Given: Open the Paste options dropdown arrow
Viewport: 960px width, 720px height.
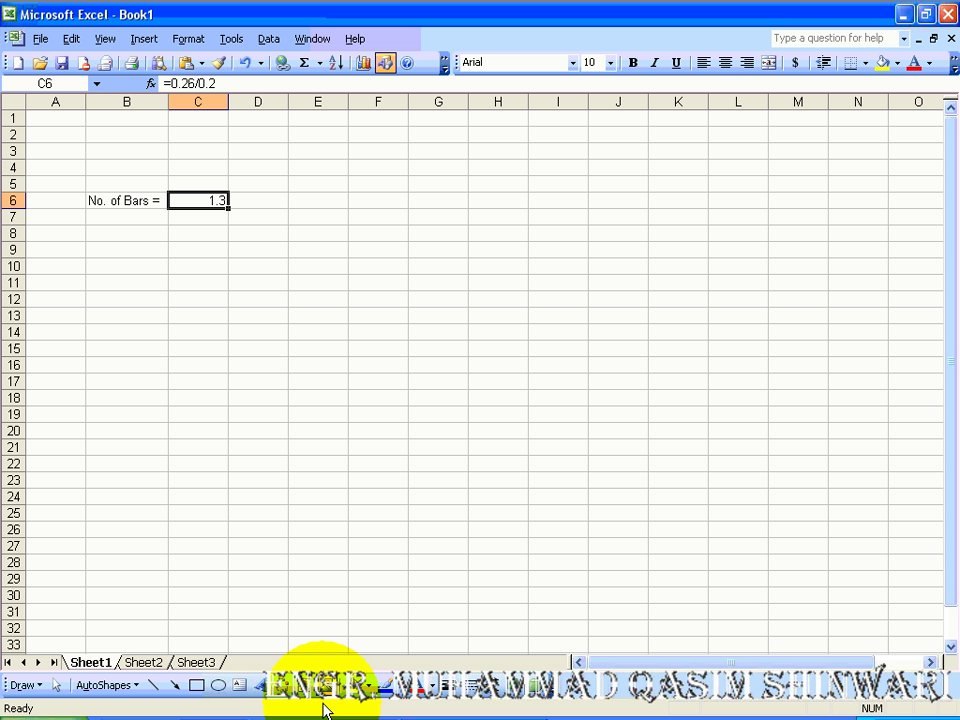Looking at the screenshot, I should click(202, 63).
